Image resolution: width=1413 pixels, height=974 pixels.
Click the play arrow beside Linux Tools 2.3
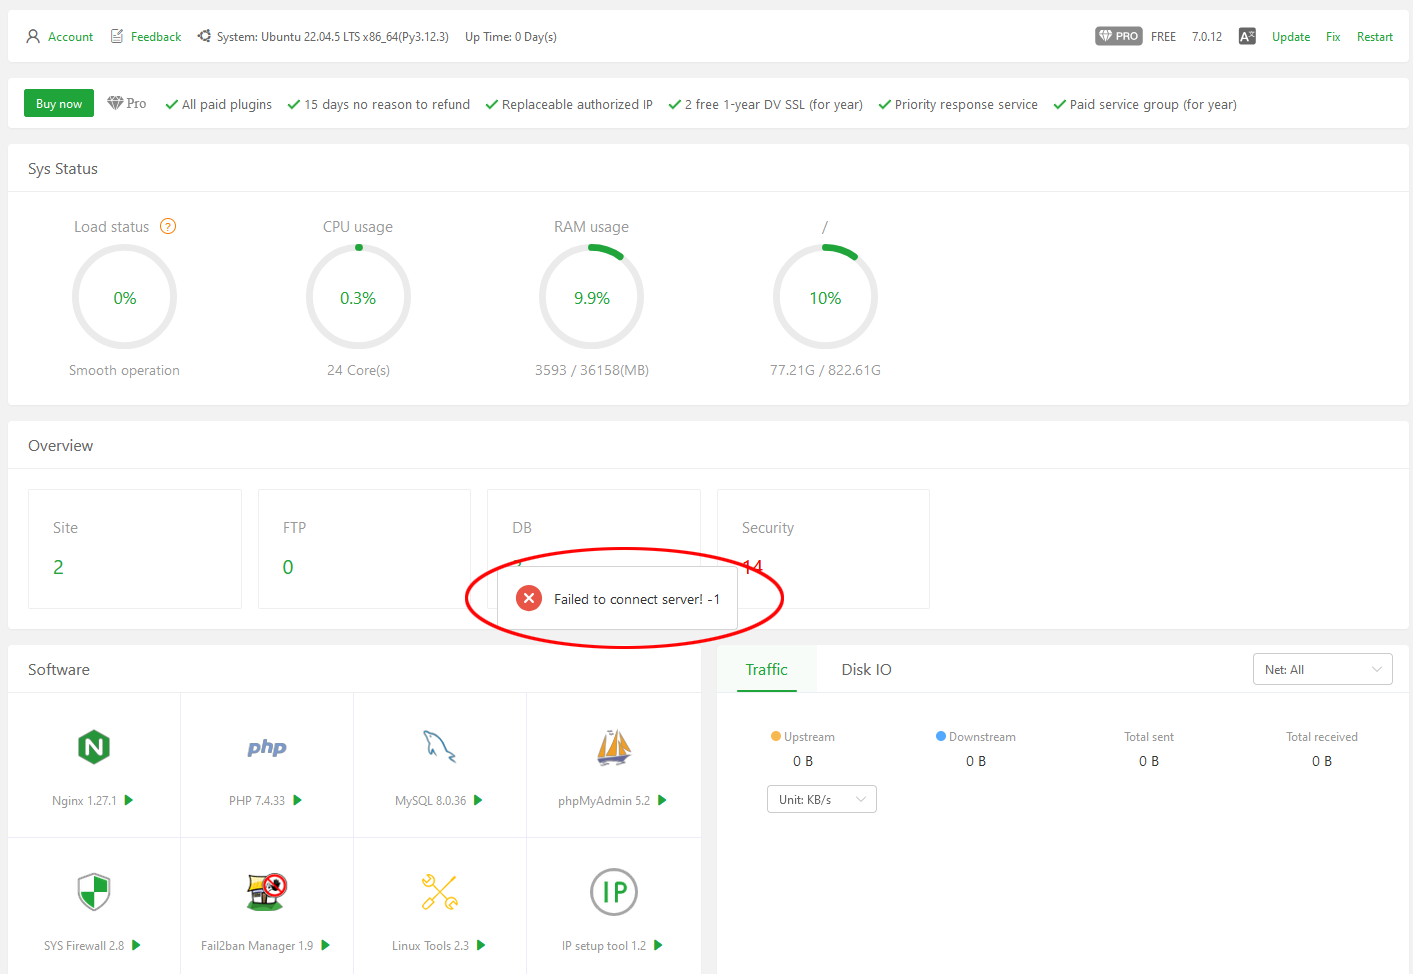(481, 945)
